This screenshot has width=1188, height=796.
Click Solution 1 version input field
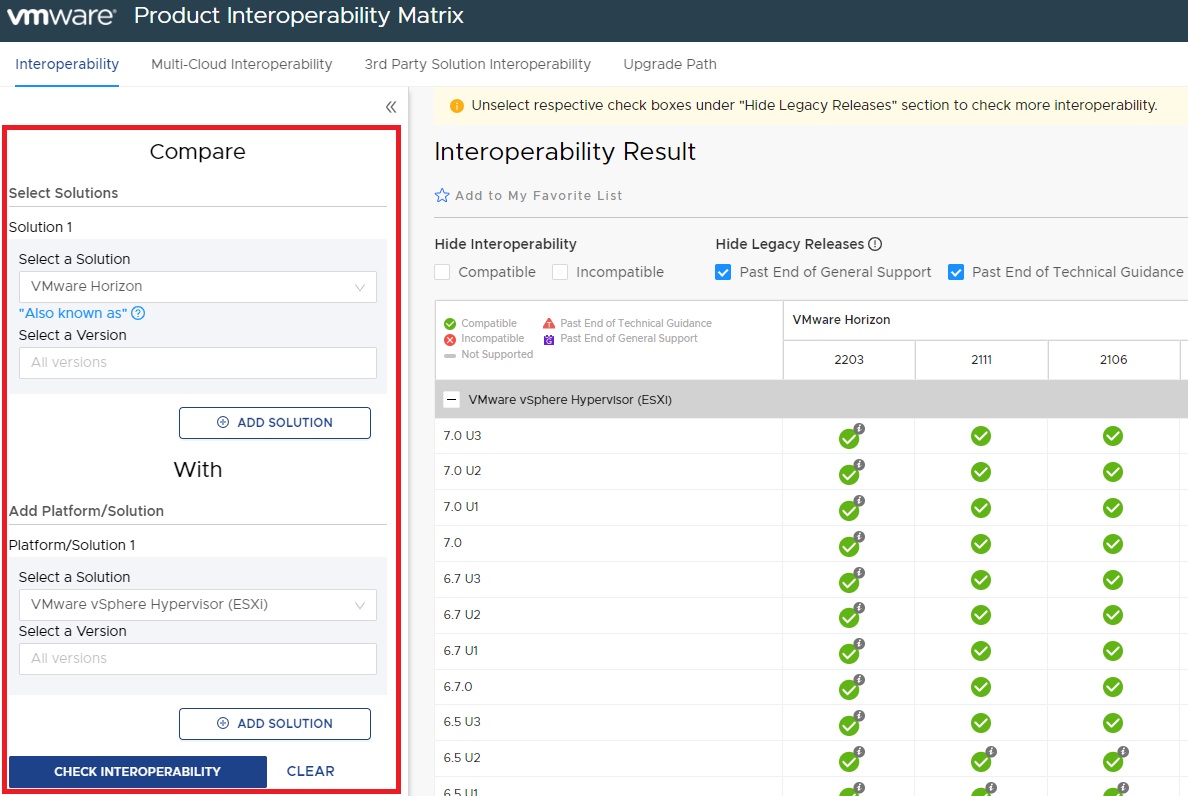pyautogui.click(x=197, y=363)
